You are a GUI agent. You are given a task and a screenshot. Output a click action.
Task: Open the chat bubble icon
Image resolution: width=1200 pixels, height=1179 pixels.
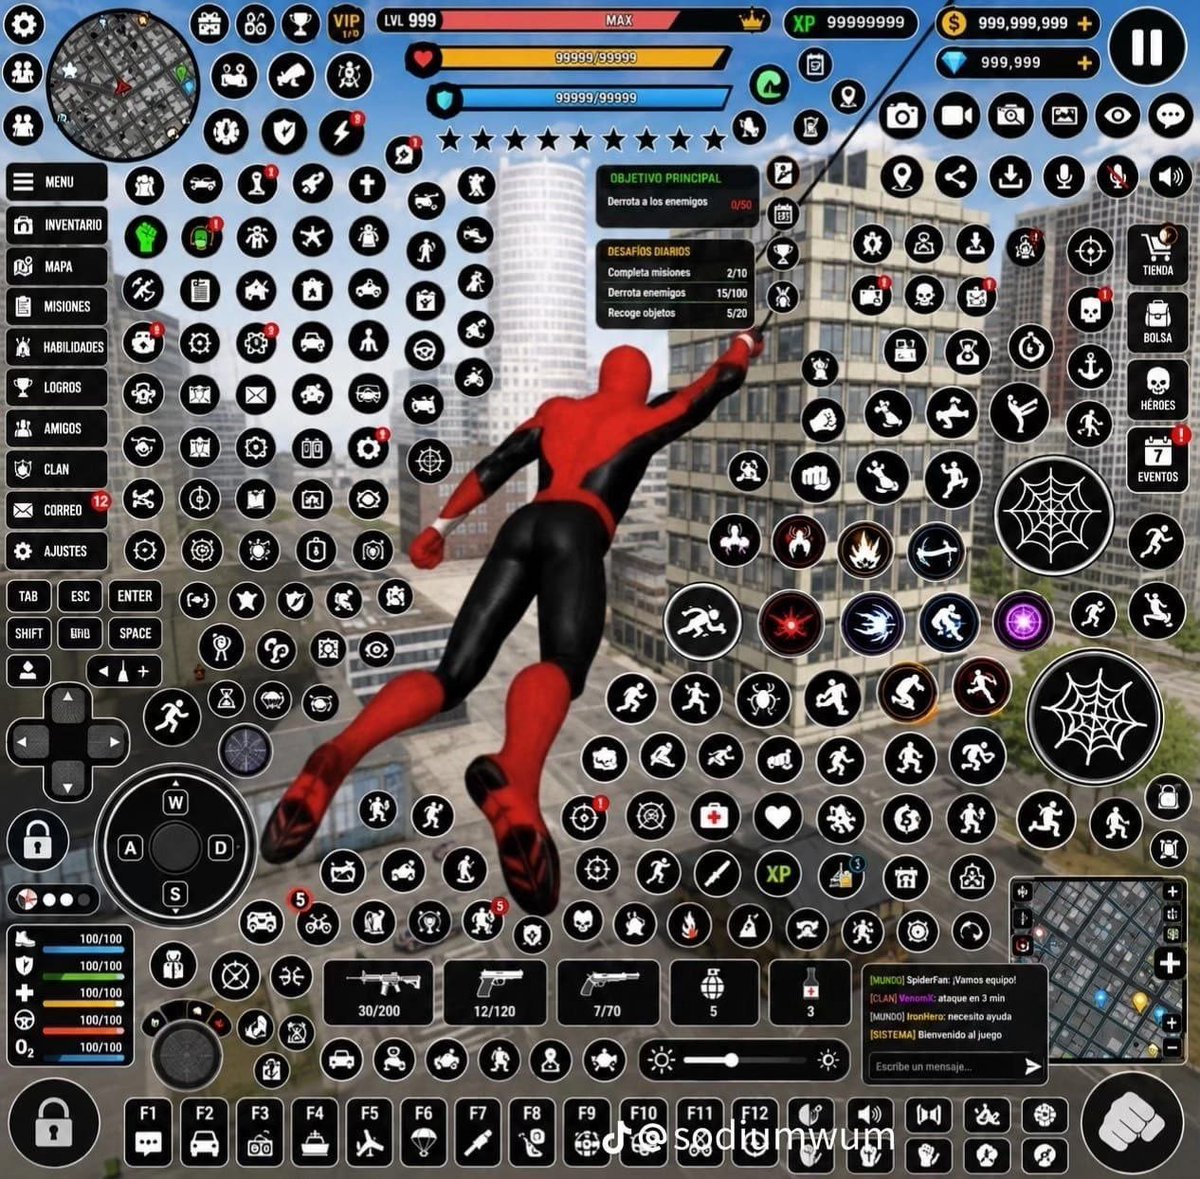click(x=1170, y=117)
